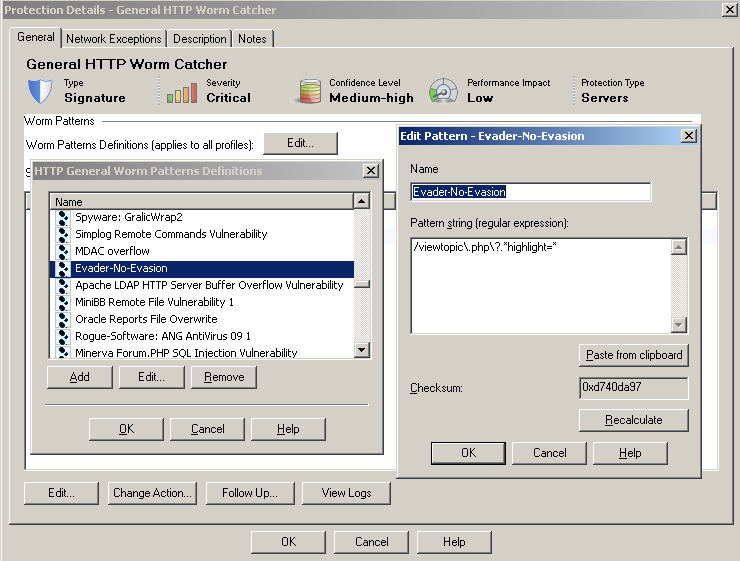The height and width of the screenshot is (561, 740).
Task: Click the icon beside Oracle Reports File Overwrite
Action: [x=62, y=319]
